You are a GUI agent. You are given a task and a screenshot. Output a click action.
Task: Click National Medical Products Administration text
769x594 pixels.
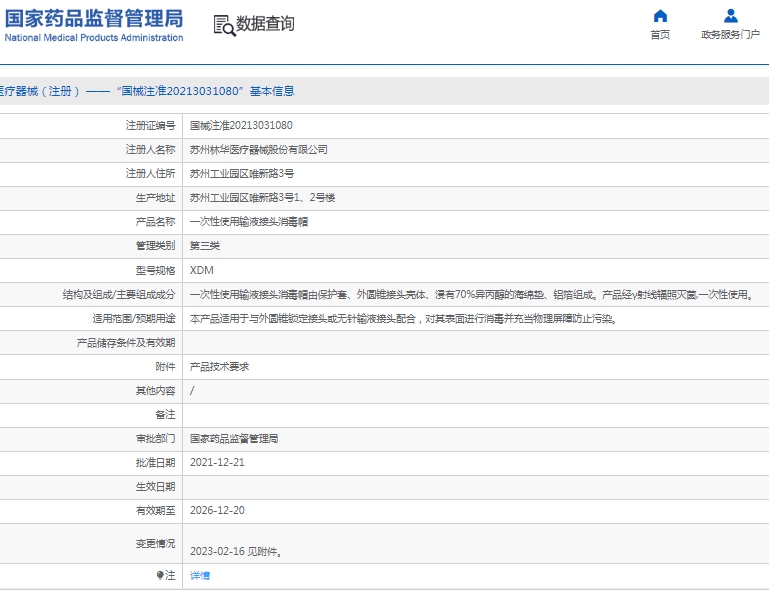(94, 38)
